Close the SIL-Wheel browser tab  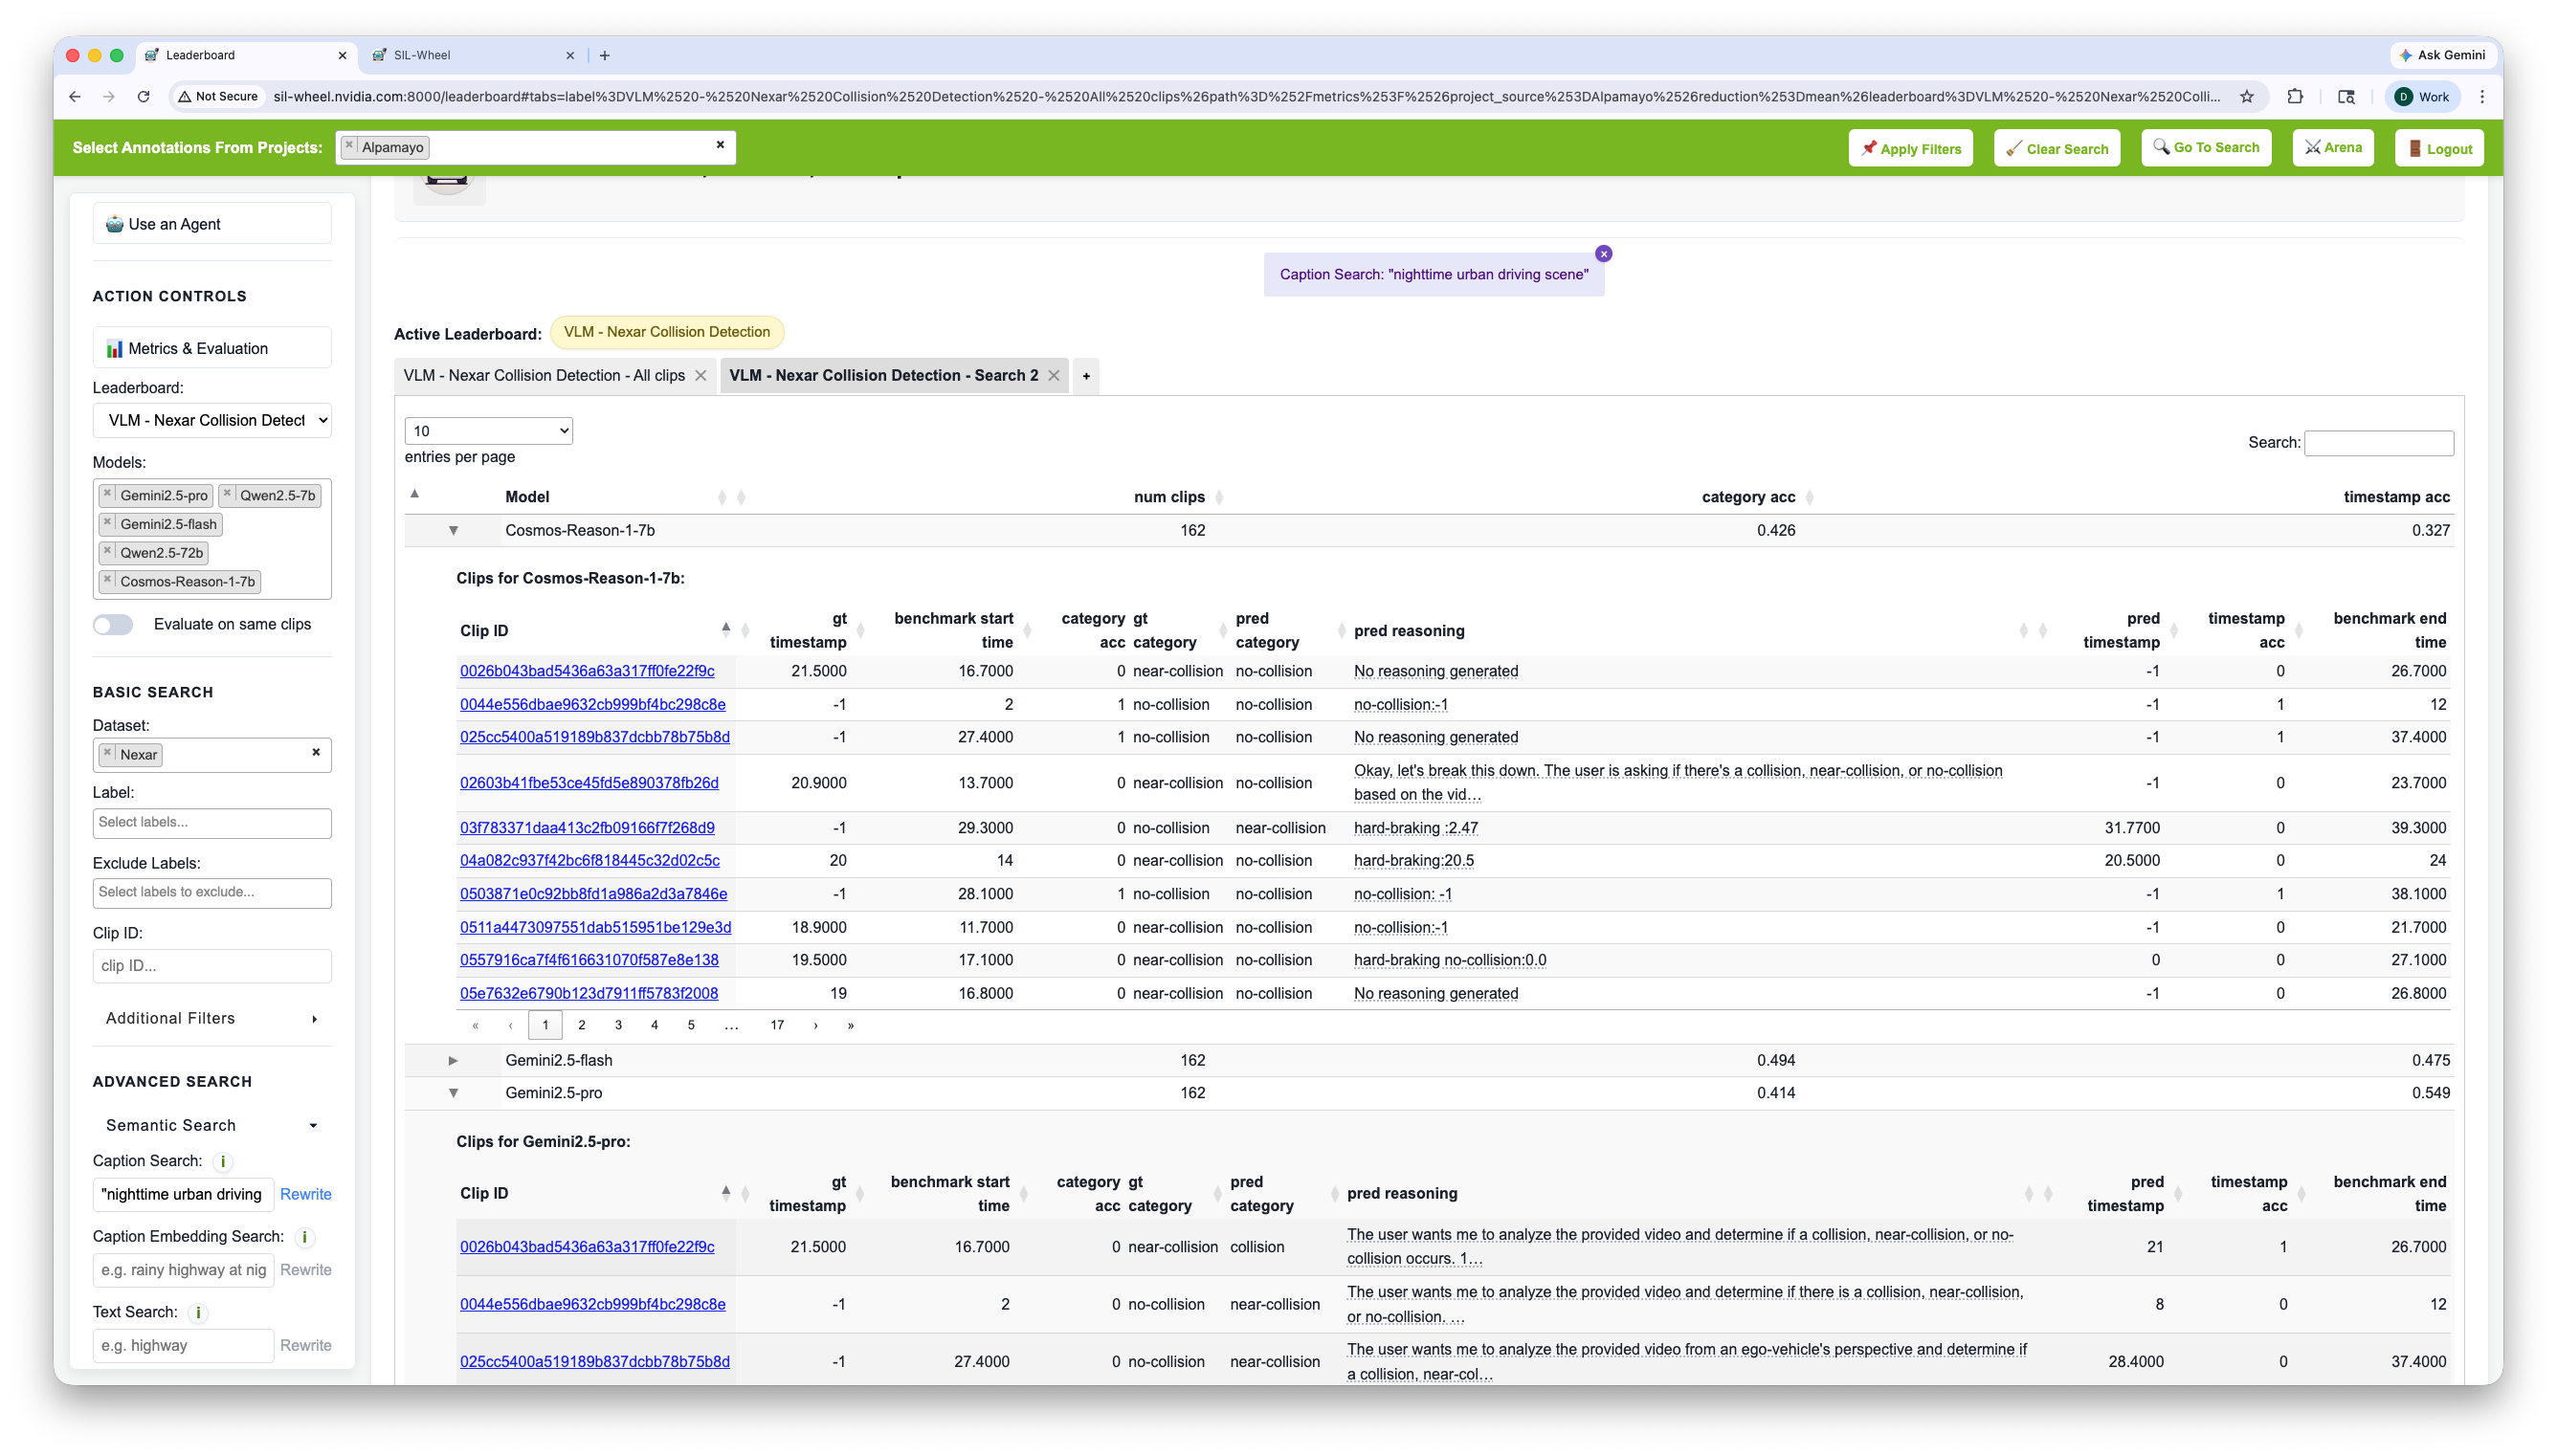click(x=570, y=55)
